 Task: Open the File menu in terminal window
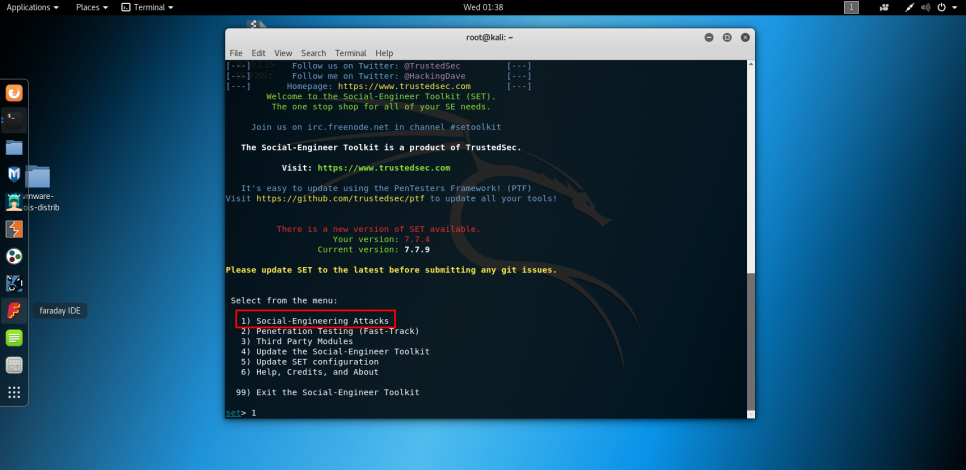pyautogui.click(x=236, y=53)
